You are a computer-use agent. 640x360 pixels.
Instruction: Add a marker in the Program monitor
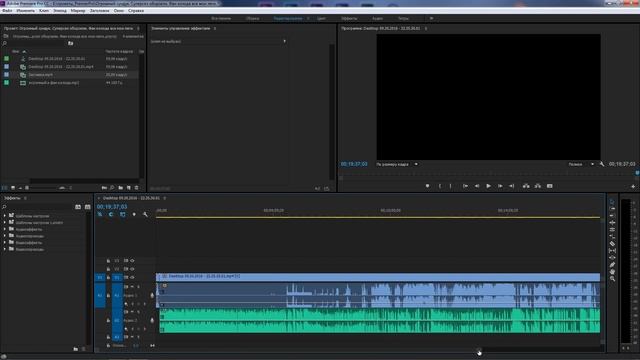(x=427, y=186)
